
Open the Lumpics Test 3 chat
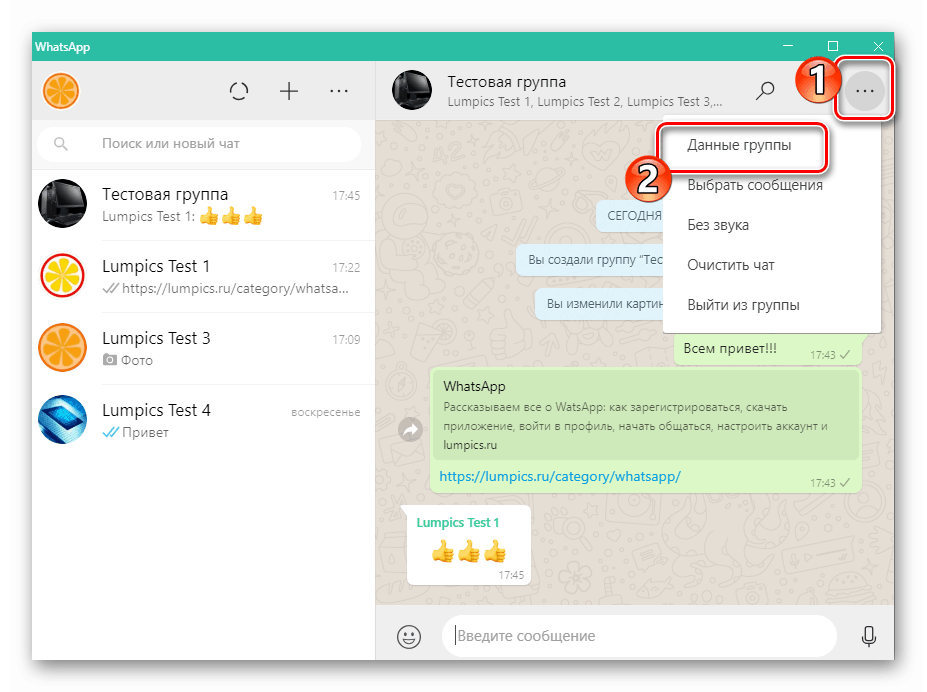204,349
